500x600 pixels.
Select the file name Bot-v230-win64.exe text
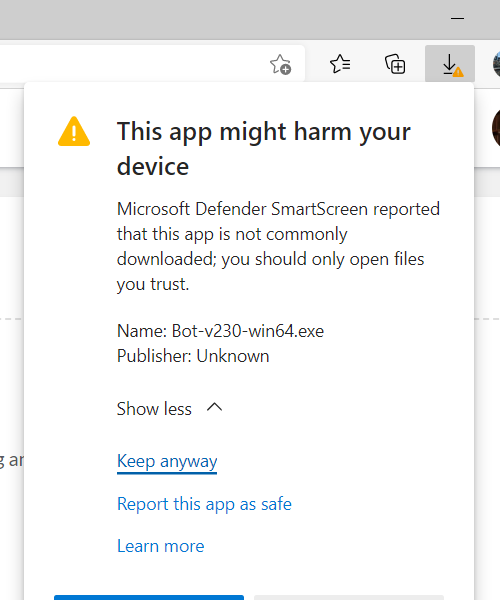248,331
